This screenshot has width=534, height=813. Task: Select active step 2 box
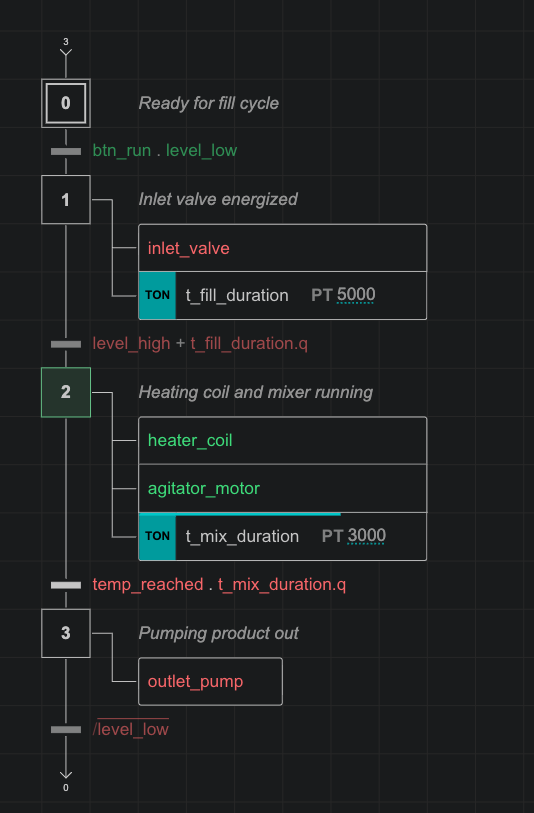click(66, 393)
